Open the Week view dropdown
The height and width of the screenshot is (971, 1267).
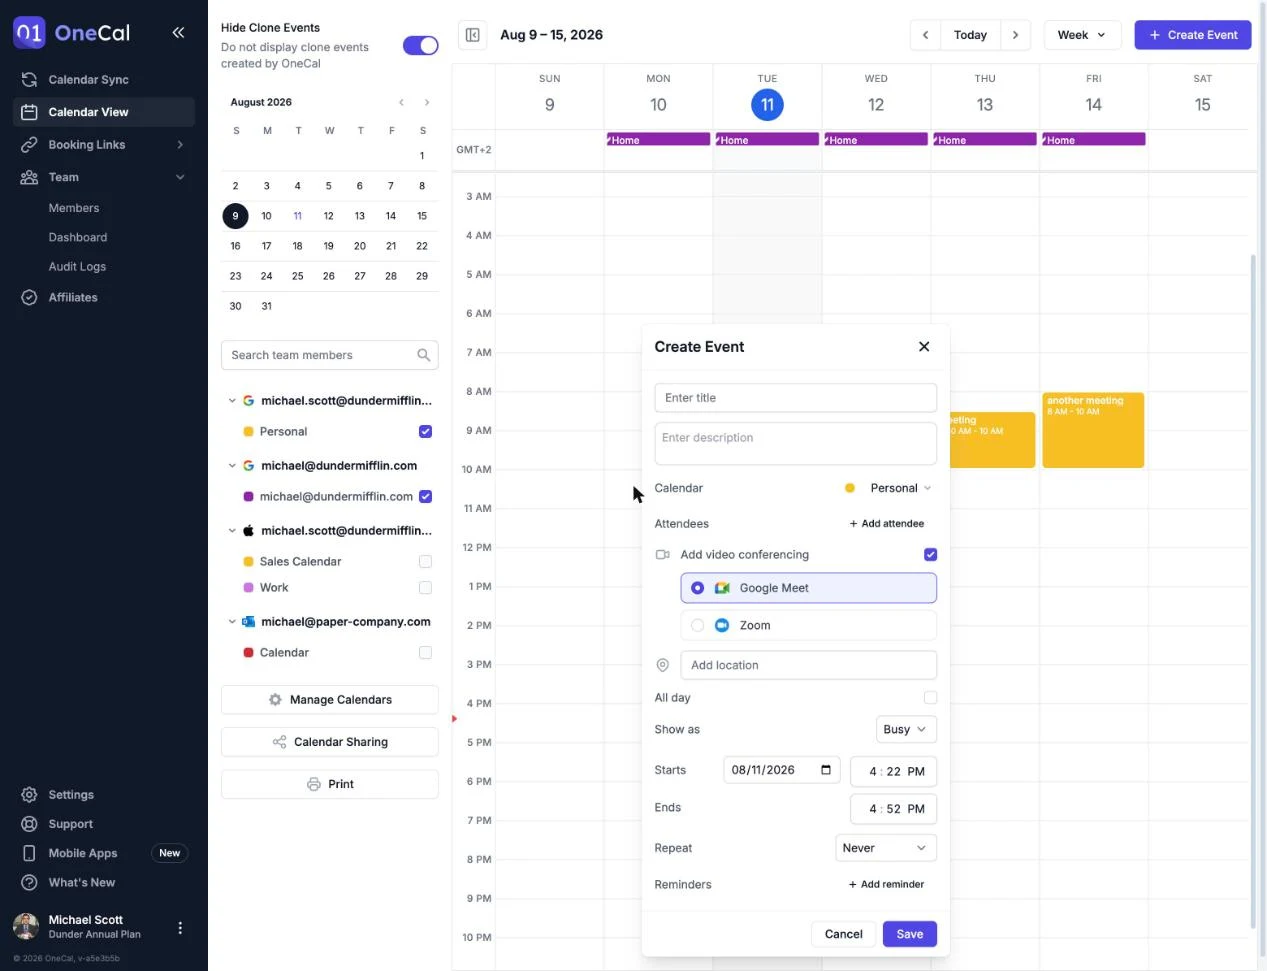[1082, 35]
